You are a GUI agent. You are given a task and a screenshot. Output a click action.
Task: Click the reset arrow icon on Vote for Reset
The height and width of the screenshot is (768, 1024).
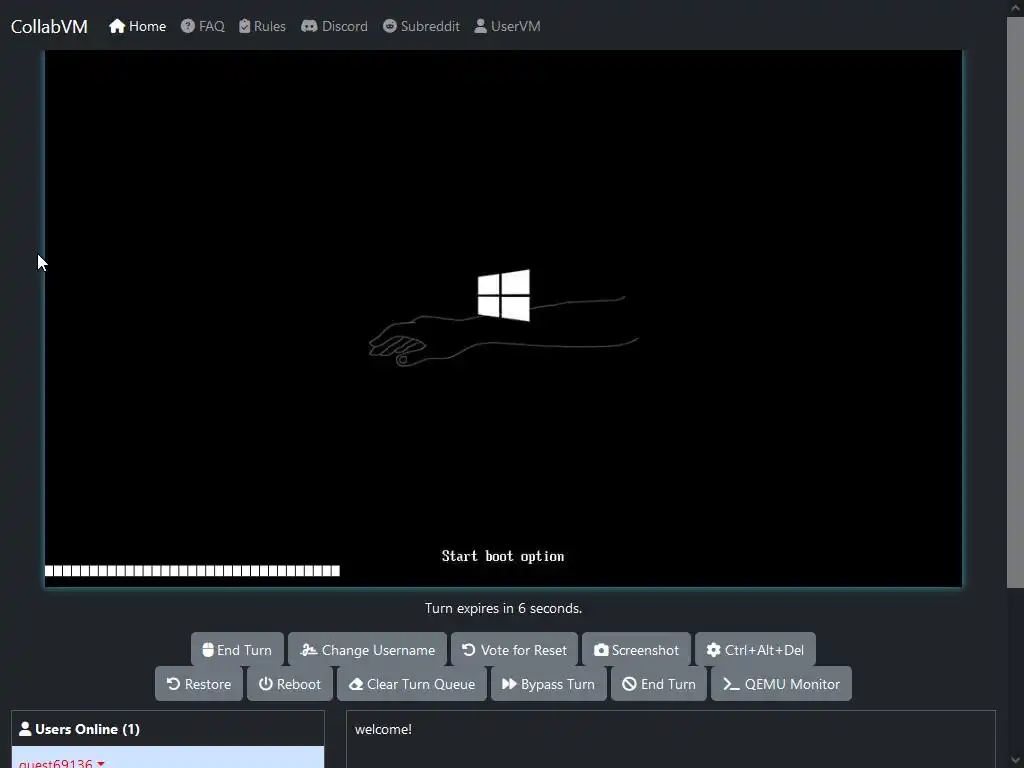pyautogui.click(x=468, y=650)
